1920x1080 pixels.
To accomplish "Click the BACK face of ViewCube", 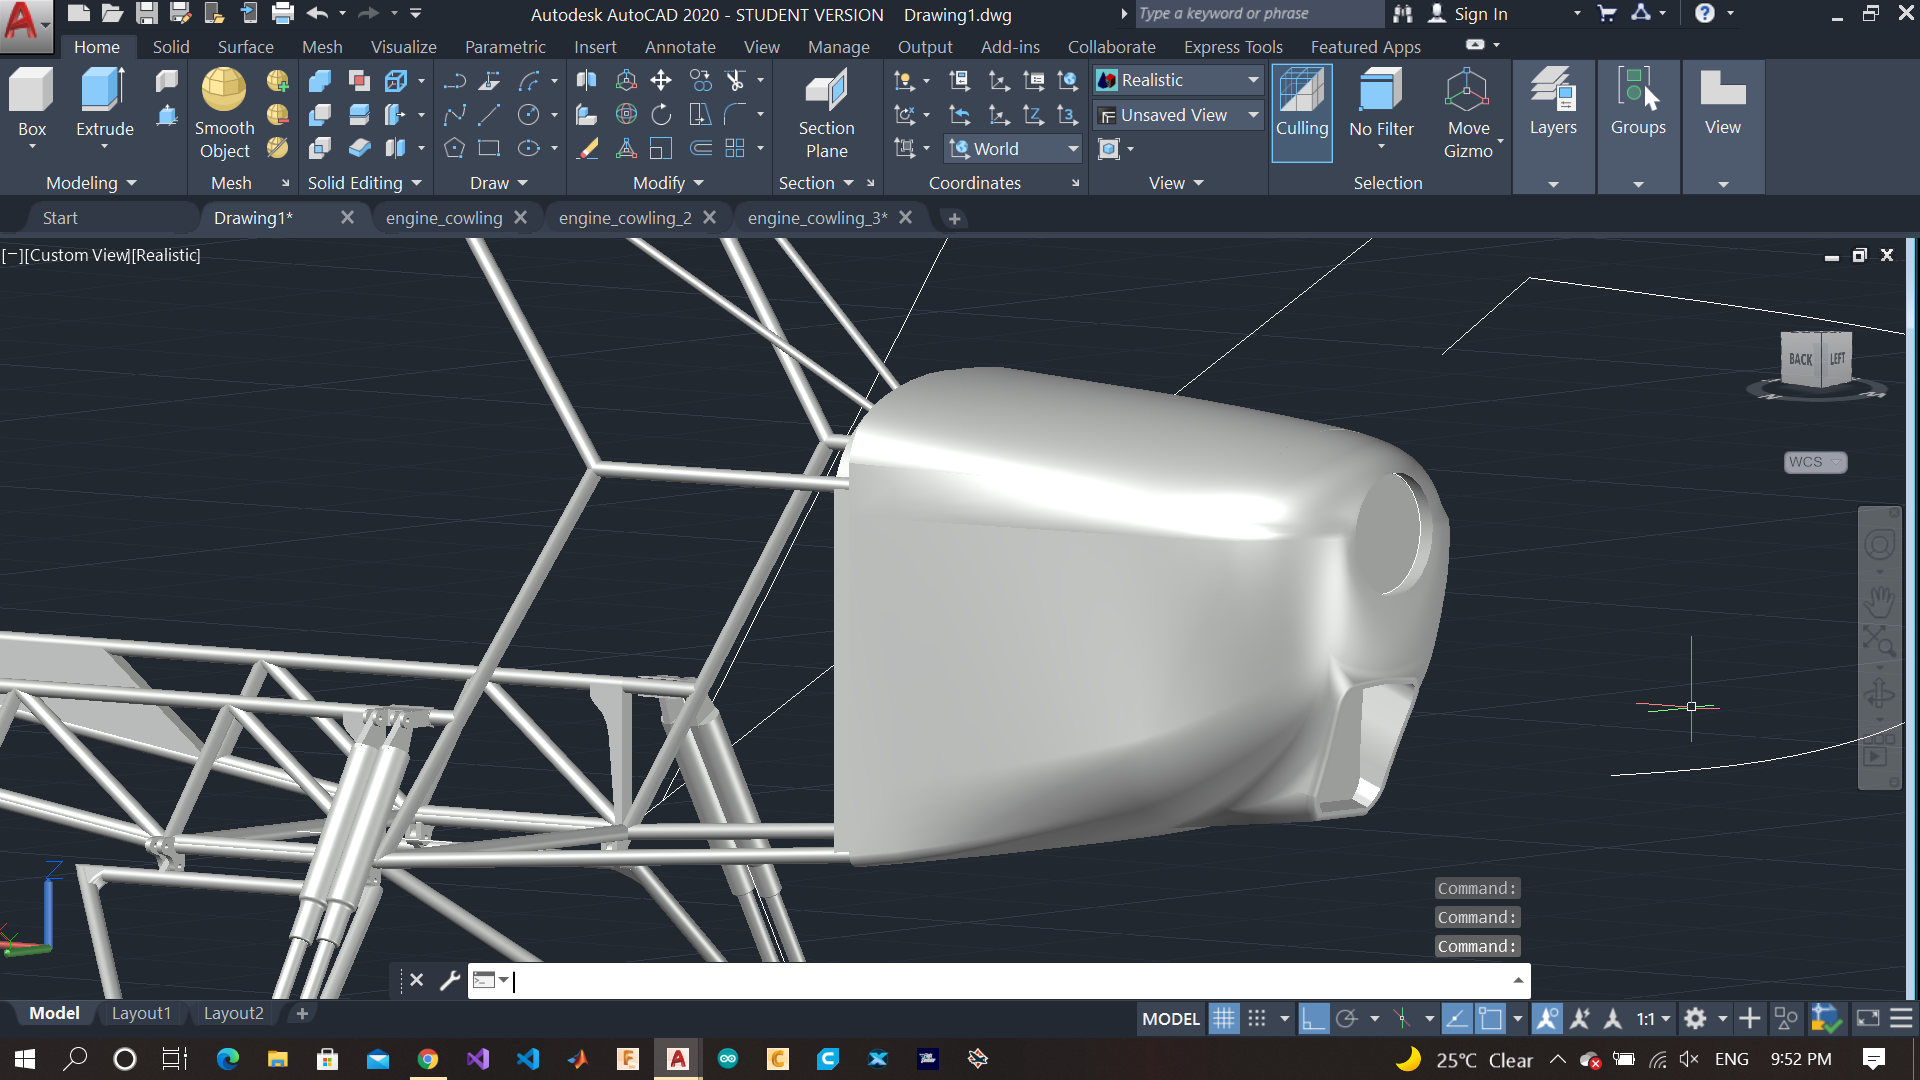I will (1800, 359).
